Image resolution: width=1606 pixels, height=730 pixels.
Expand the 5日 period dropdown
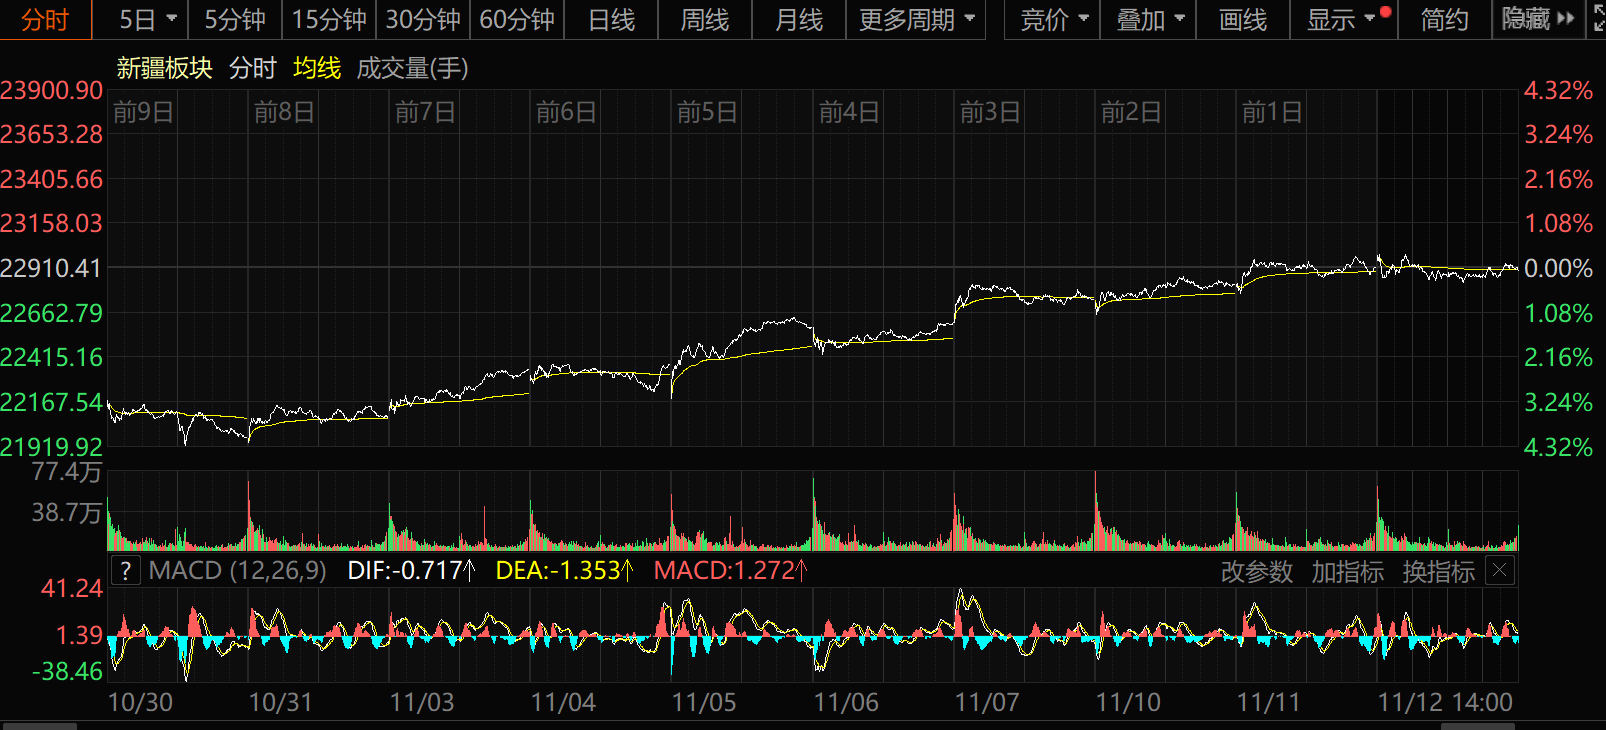click(147, 19)
